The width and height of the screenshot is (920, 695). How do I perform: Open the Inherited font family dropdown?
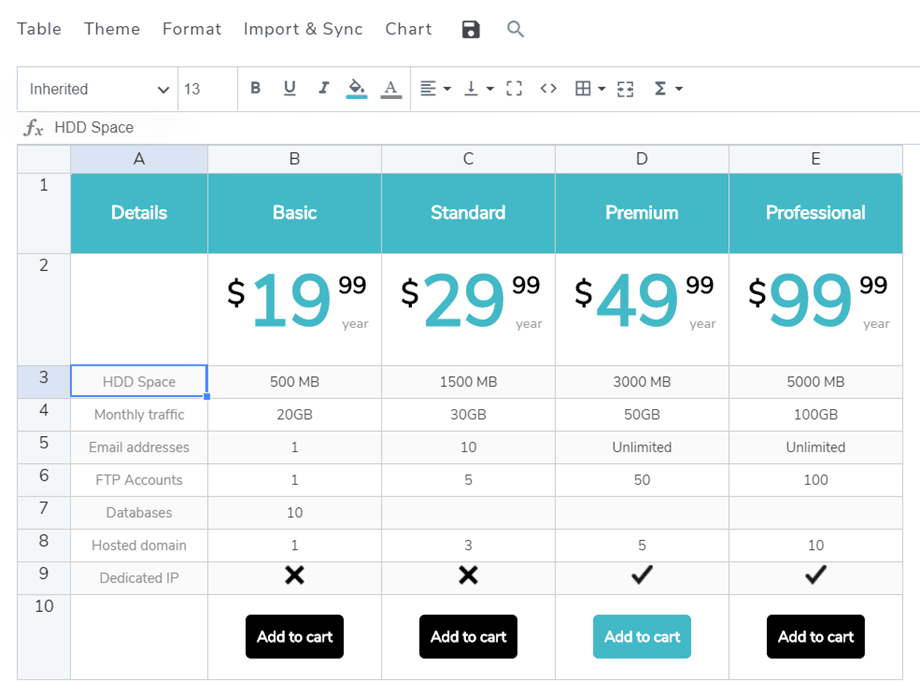[98, 89]
